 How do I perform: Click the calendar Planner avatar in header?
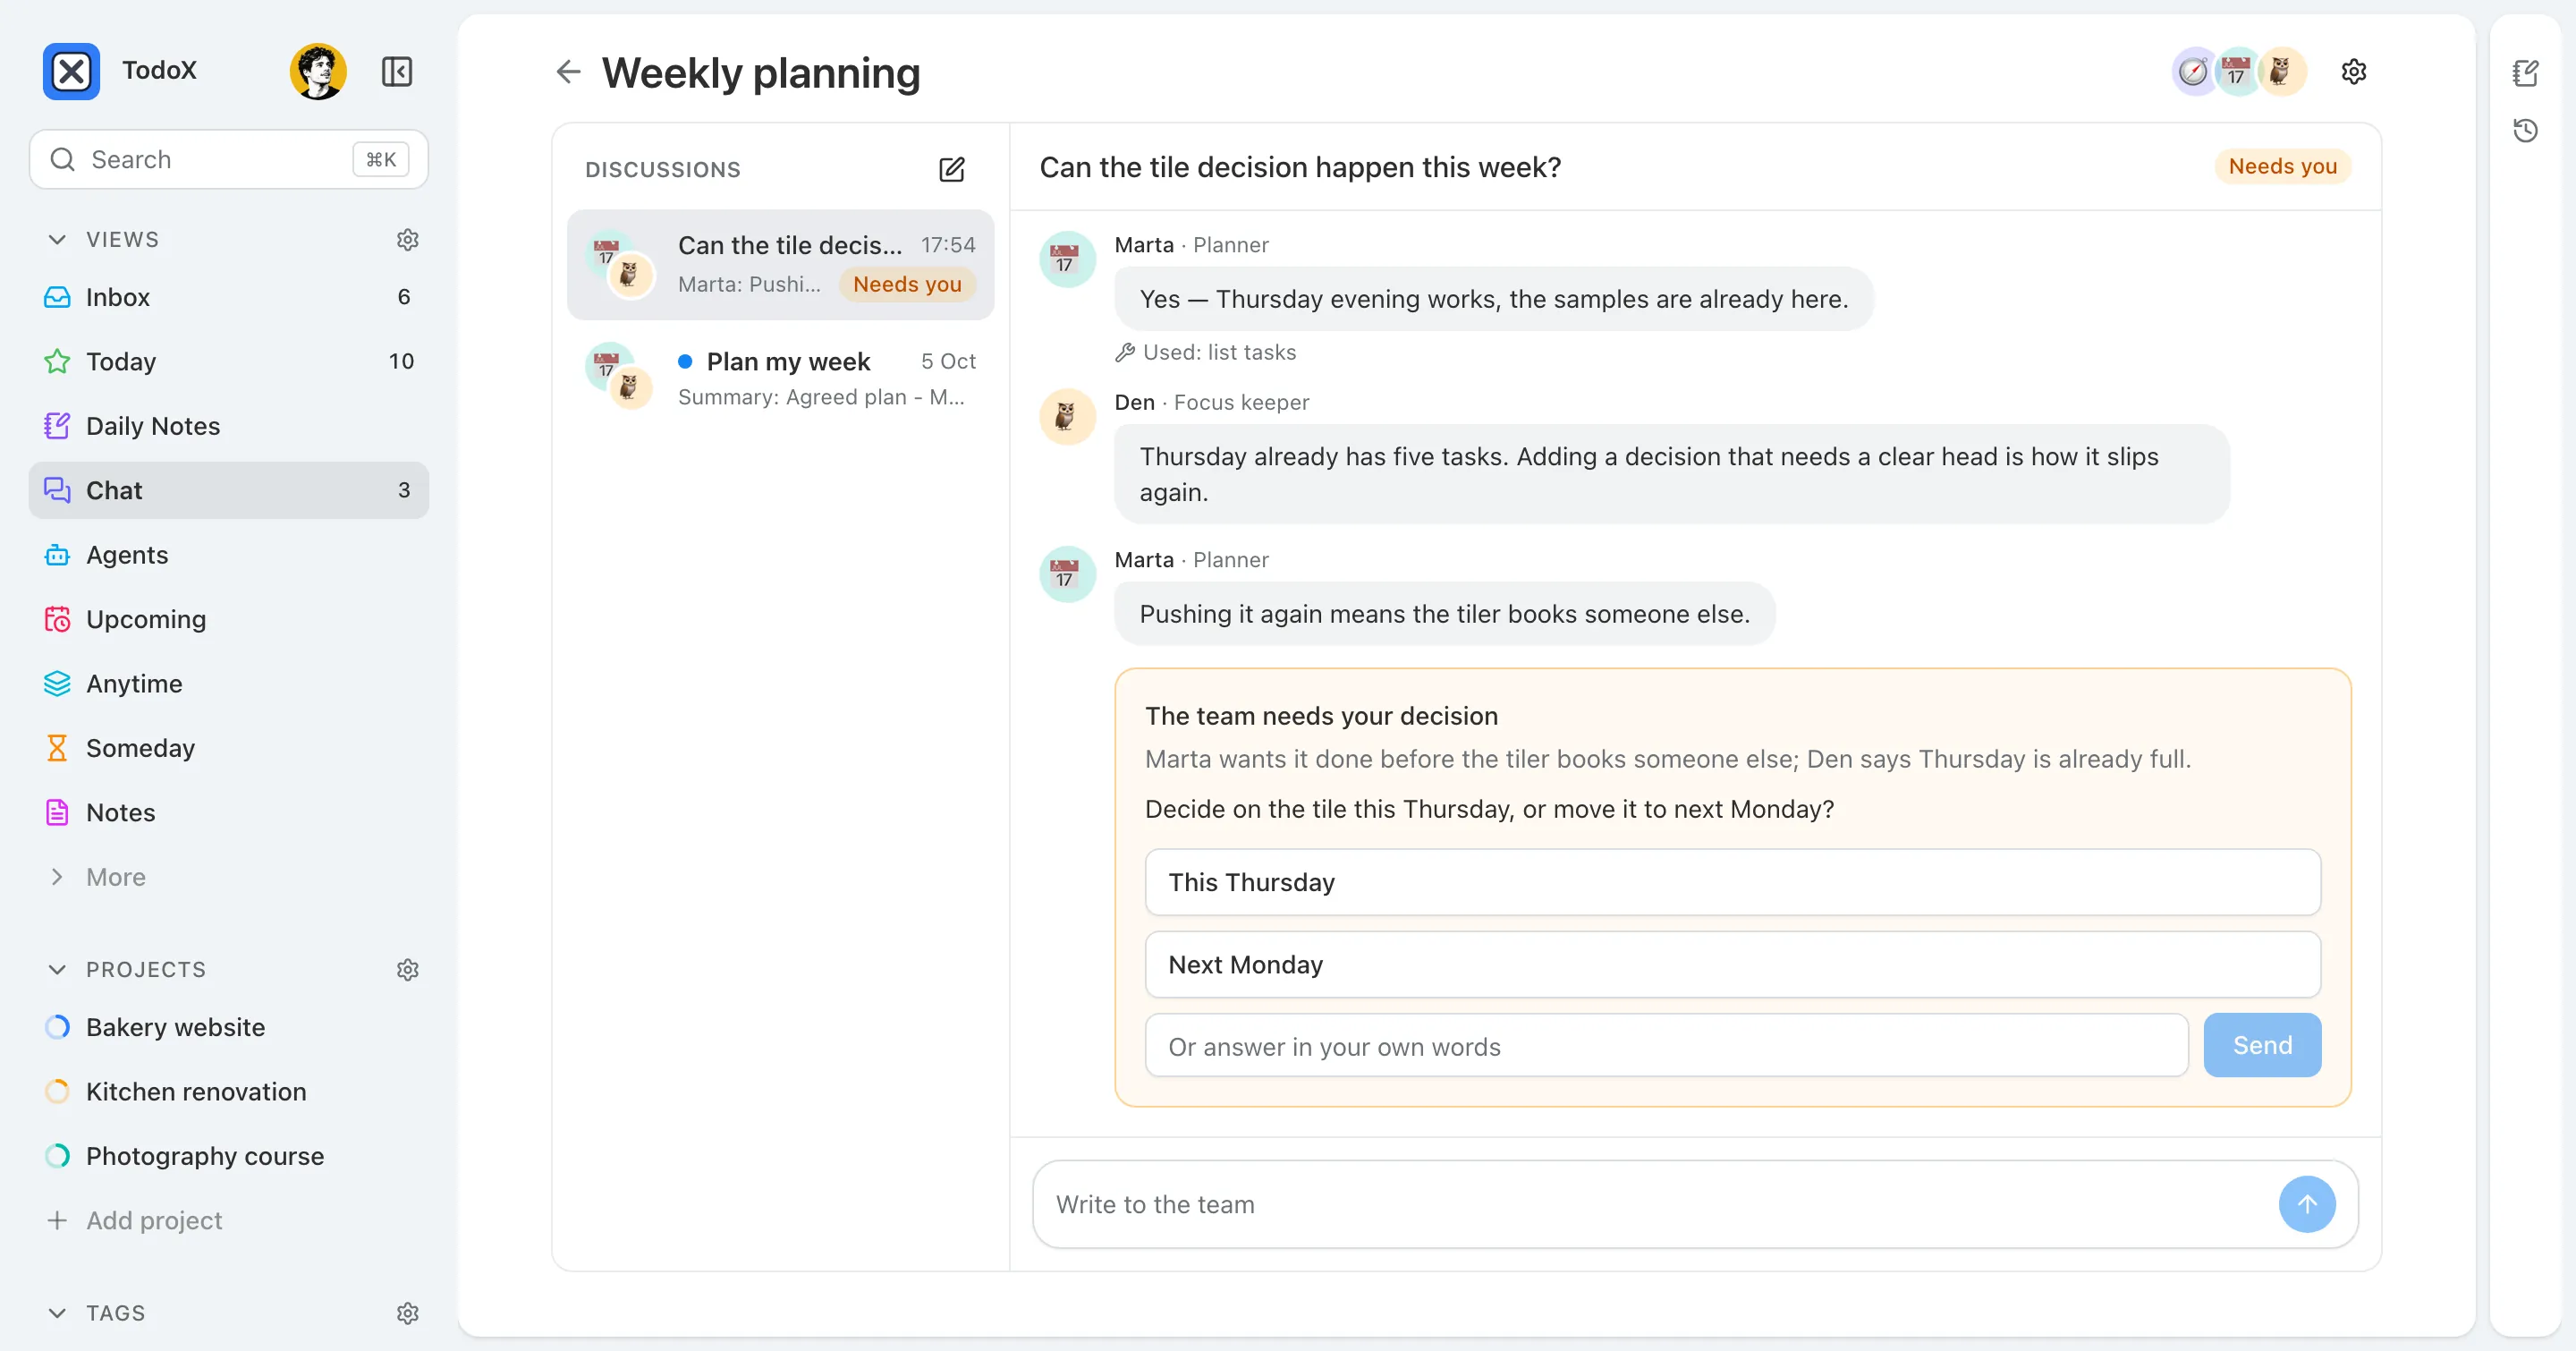click(x=2236, y=72)
